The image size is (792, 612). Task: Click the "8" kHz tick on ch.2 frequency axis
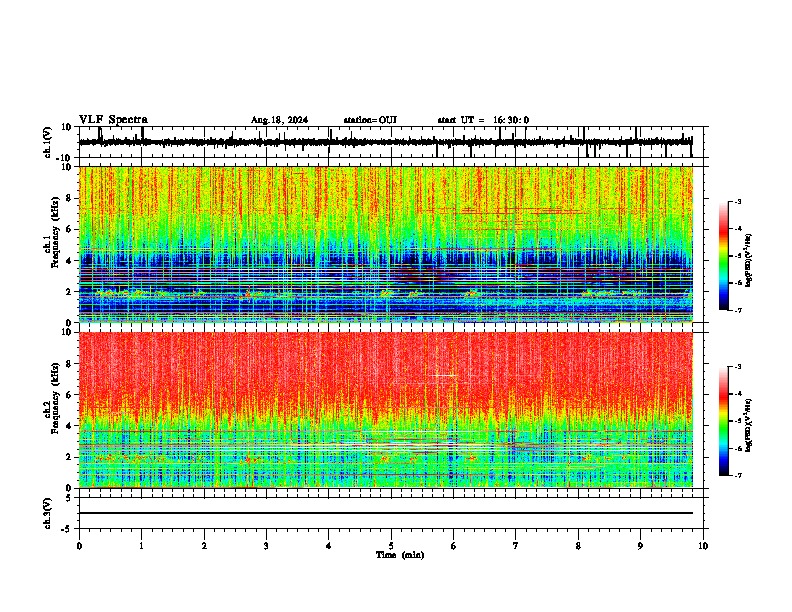69,364
